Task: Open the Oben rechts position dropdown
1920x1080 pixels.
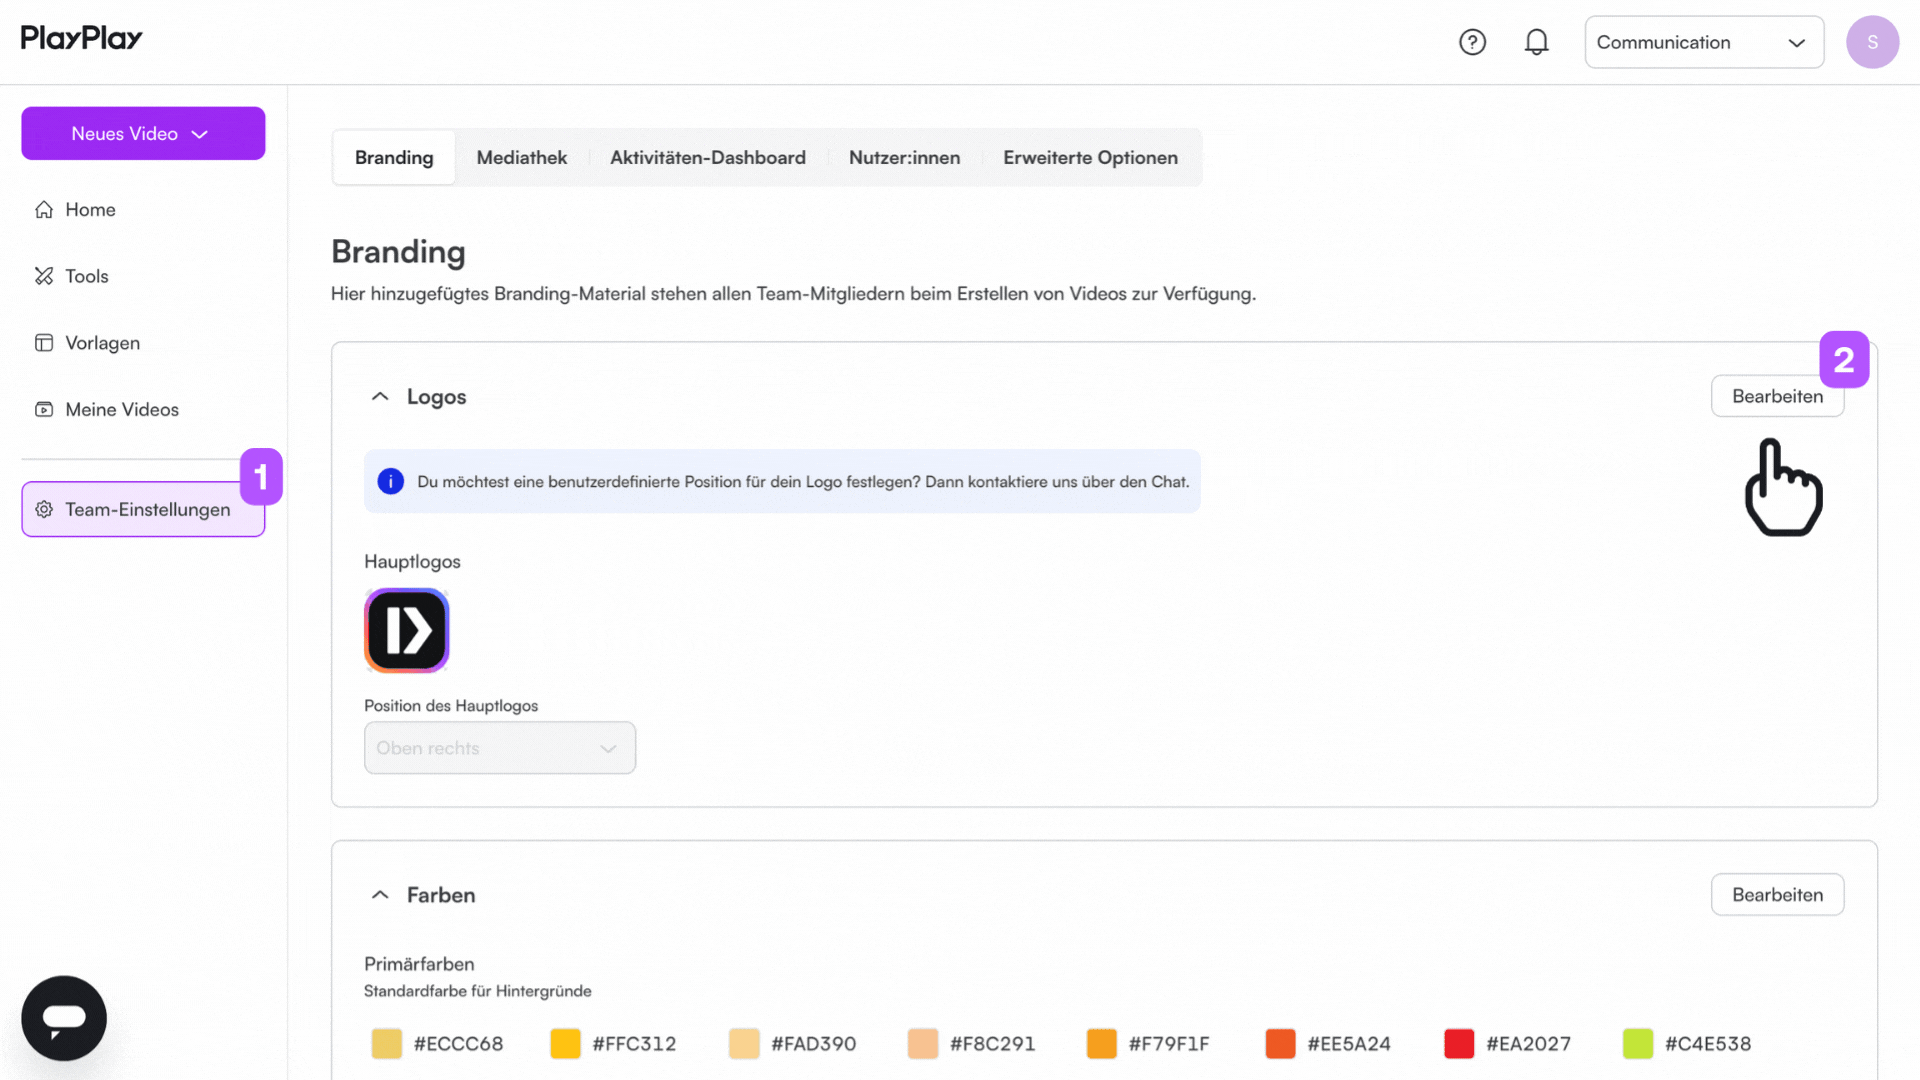Action: pyautogui.click(x=500, y=748)
